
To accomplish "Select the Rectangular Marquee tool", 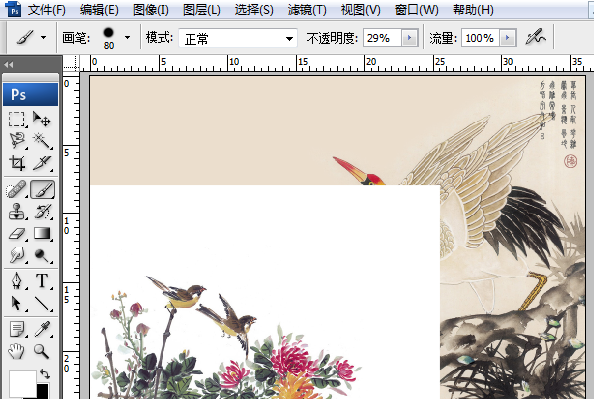I will coord(17,119).
